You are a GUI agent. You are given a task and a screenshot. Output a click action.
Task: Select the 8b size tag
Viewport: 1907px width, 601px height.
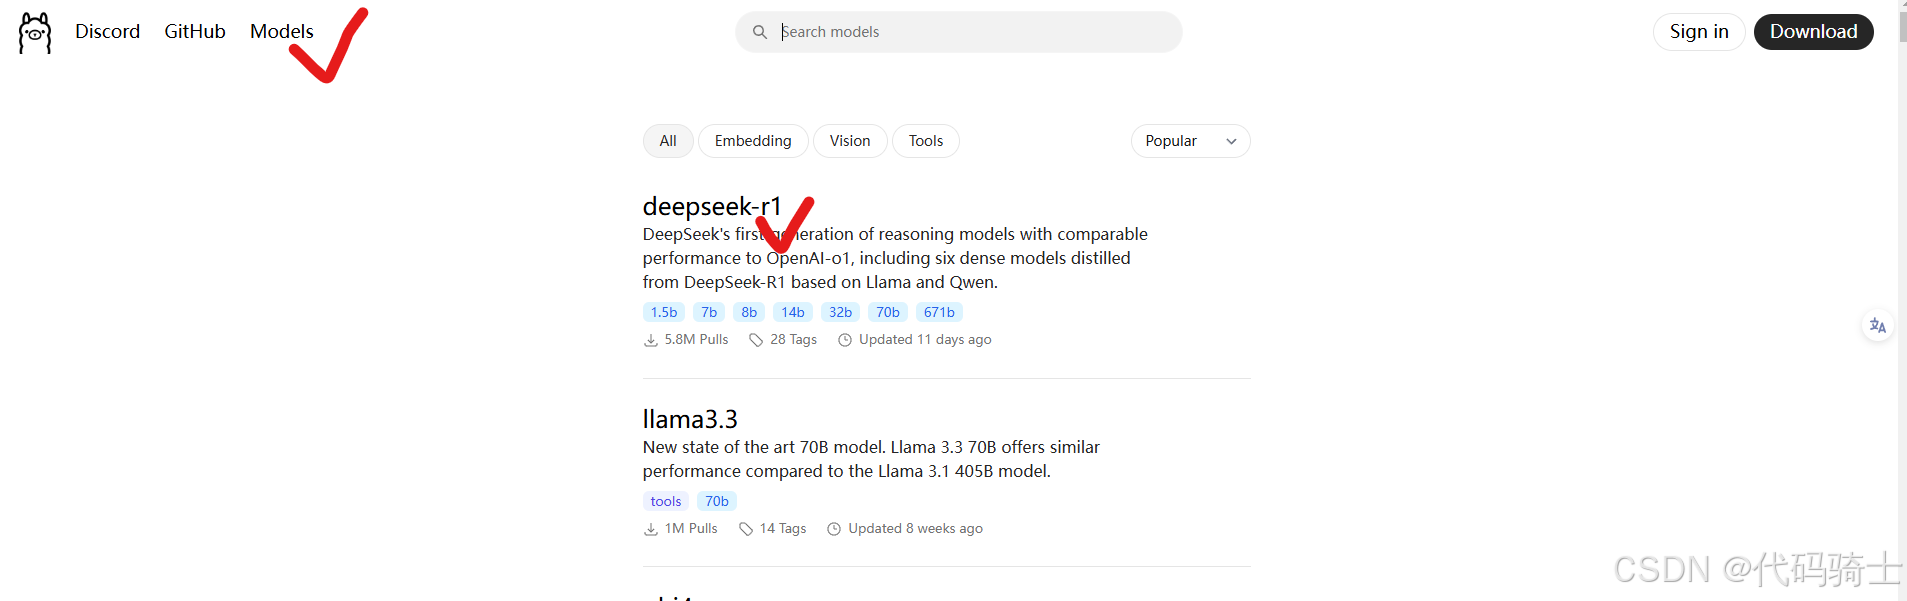(749, 312)
